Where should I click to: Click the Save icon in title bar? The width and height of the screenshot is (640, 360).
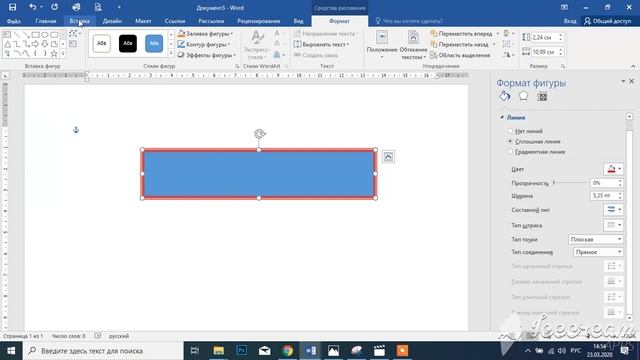(x=12, y=7)
